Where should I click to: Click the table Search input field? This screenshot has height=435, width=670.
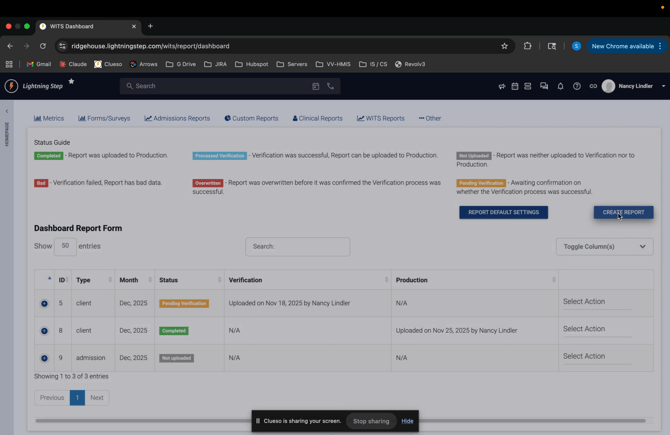(298, 246)
